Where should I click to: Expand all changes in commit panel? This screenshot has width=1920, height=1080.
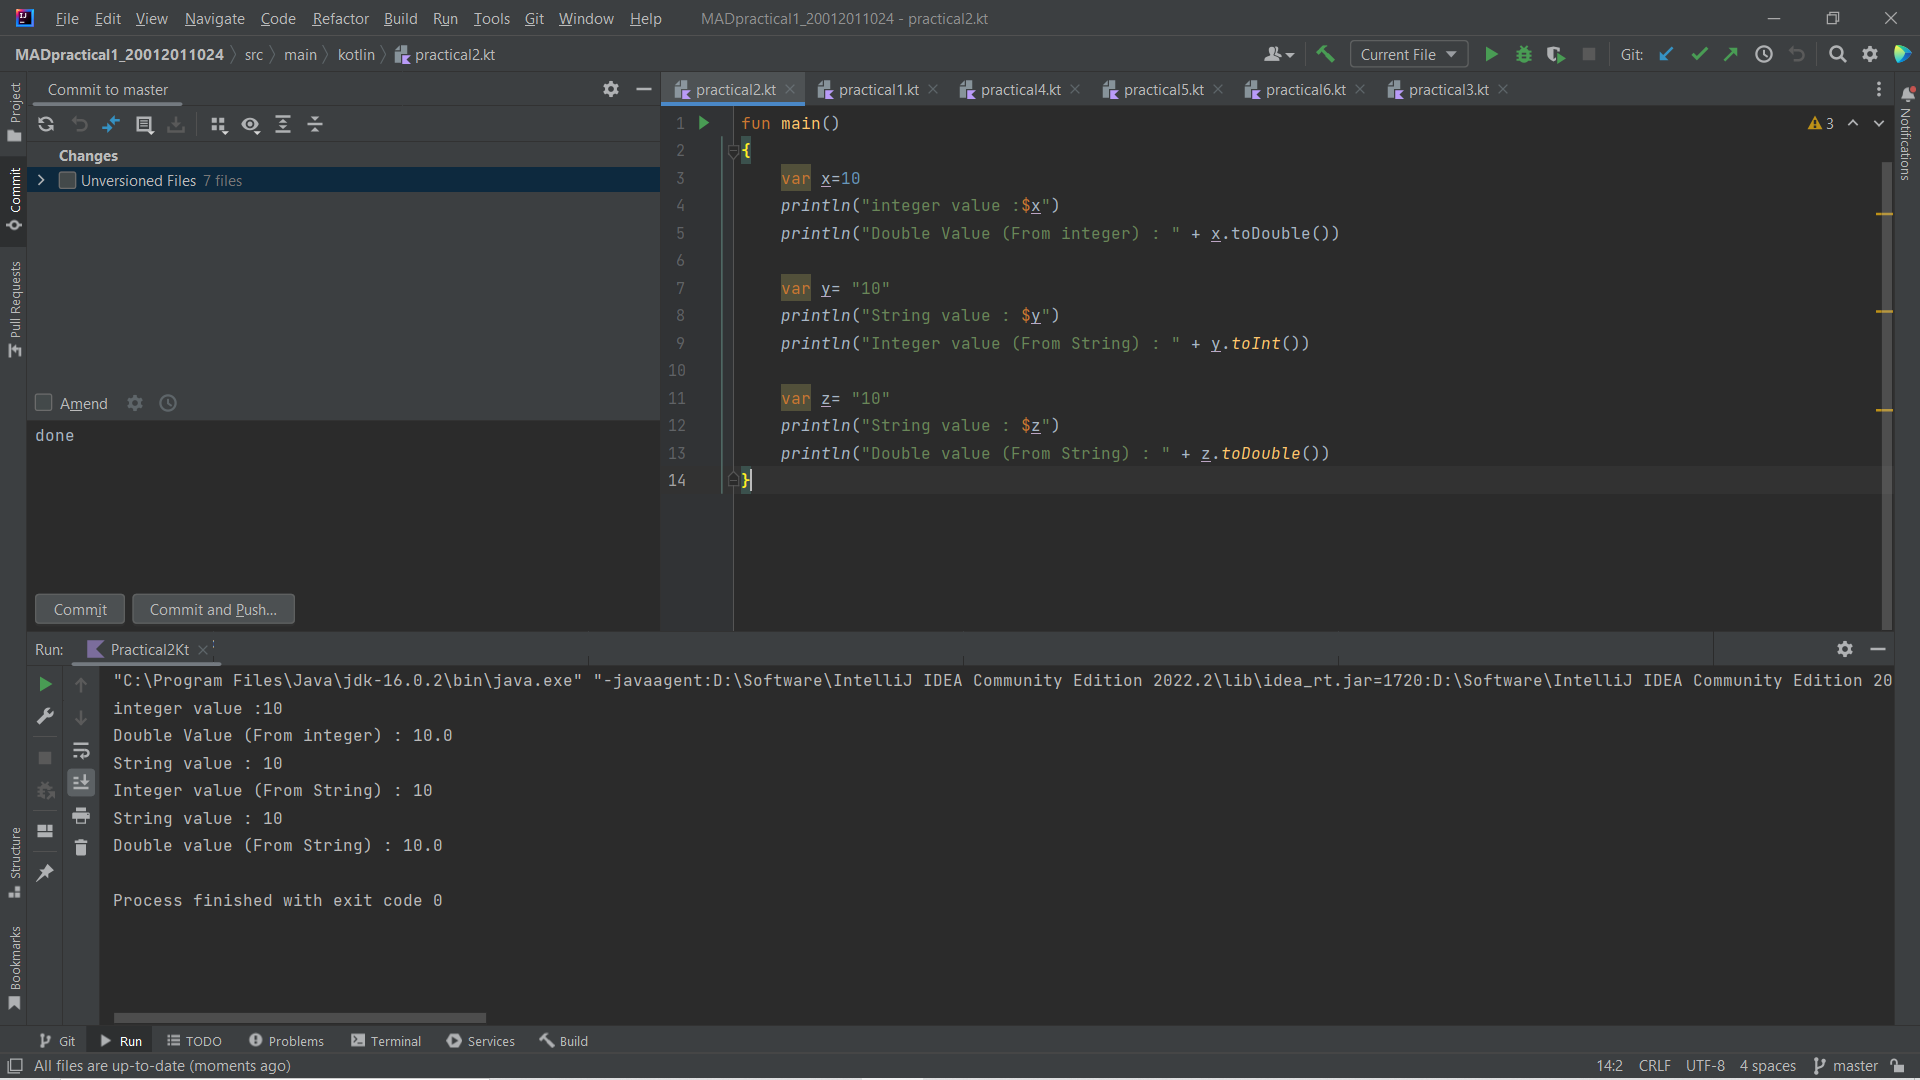tap(283, 124)
